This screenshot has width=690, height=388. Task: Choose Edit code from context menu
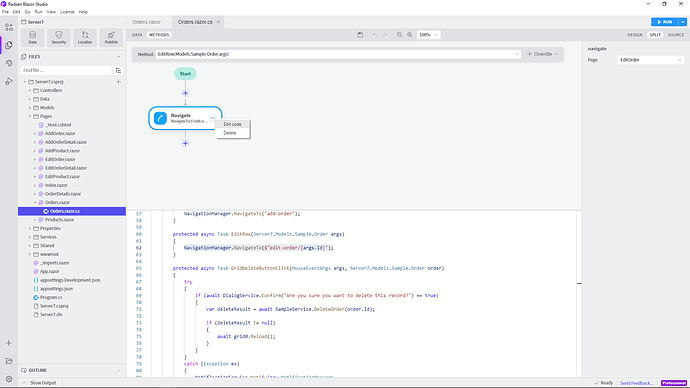[232, 124]
